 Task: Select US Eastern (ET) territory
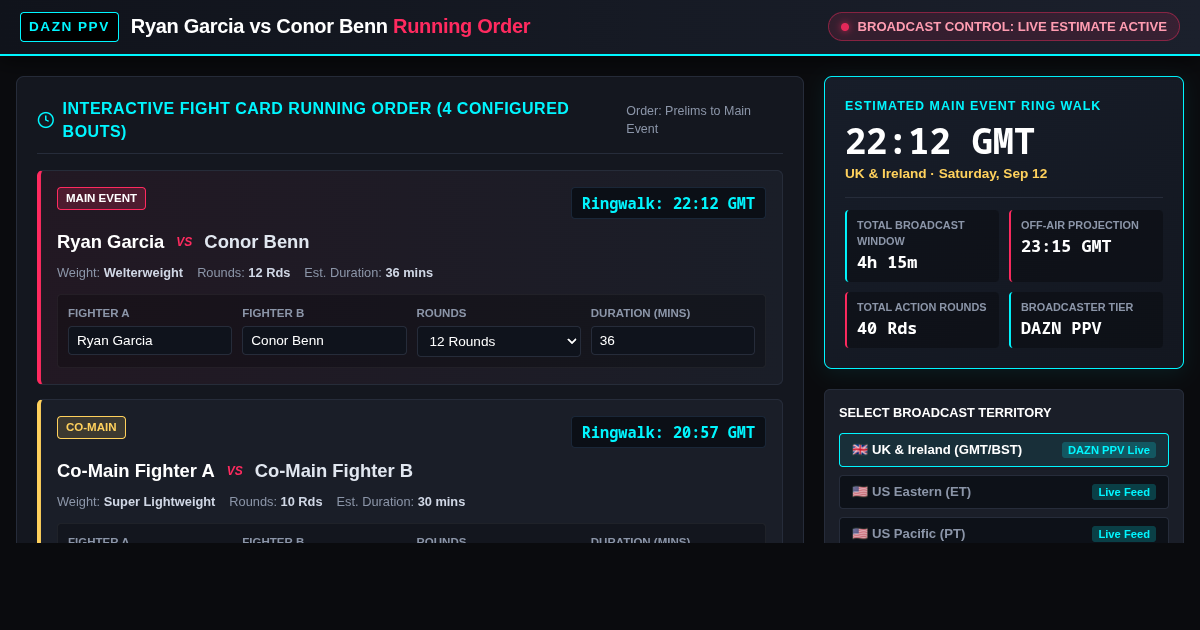coord(1004,492)
